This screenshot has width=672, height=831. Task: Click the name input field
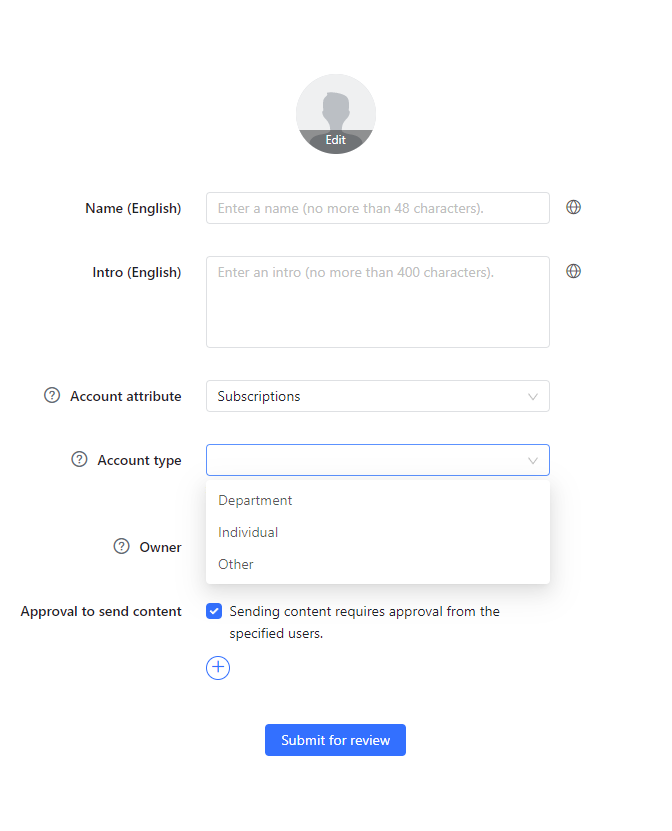[377, 207]
